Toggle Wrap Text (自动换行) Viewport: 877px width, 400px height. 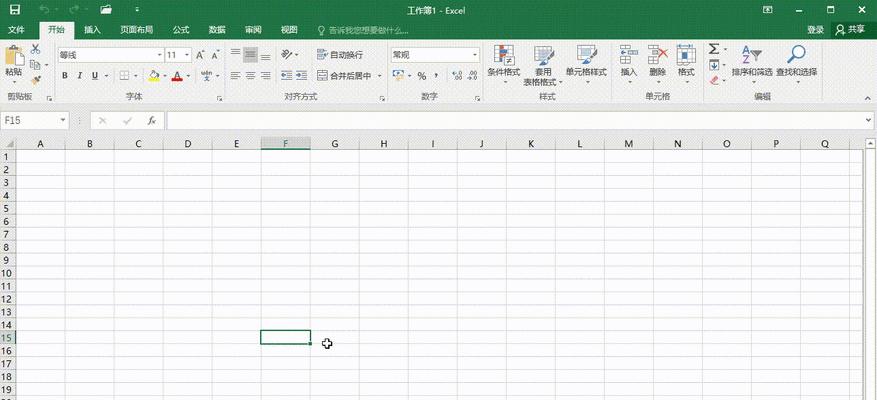coord(340,55)
